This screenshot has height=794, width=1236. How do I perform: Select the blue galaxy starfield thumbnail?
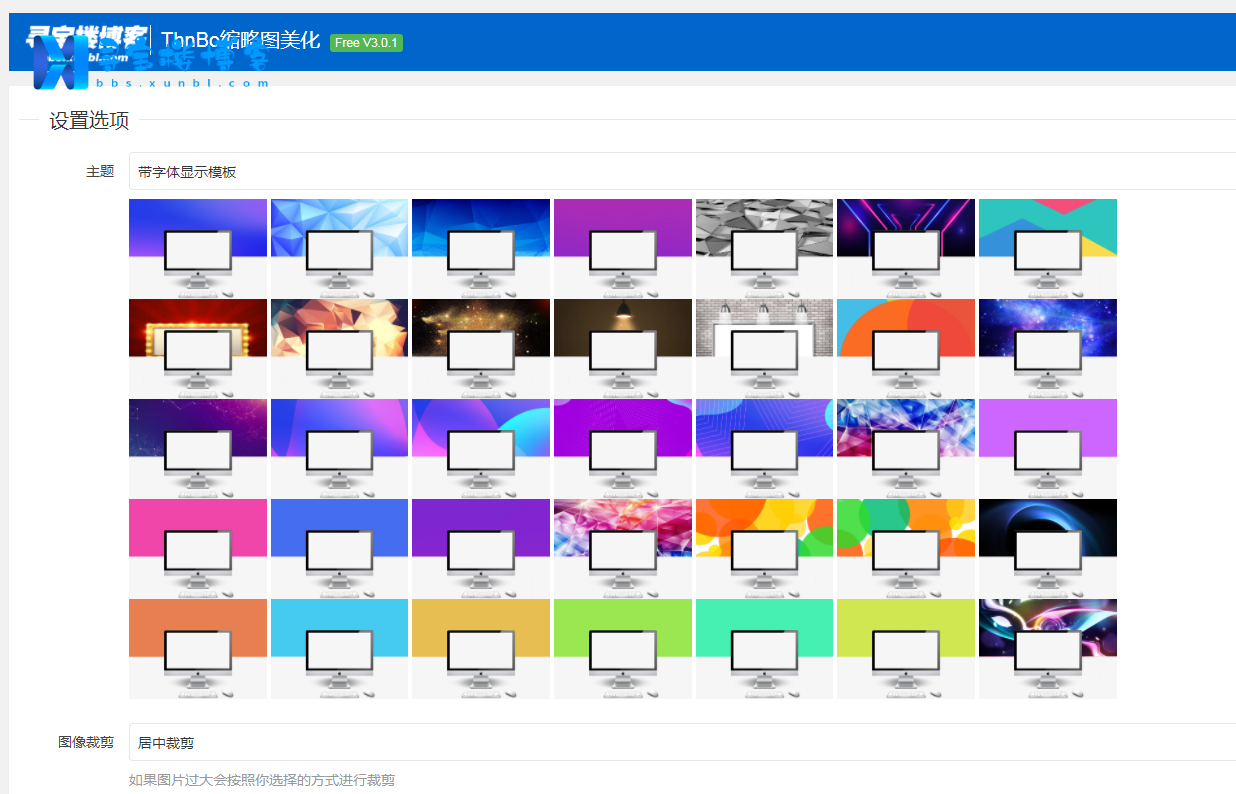pos(1047,348)
